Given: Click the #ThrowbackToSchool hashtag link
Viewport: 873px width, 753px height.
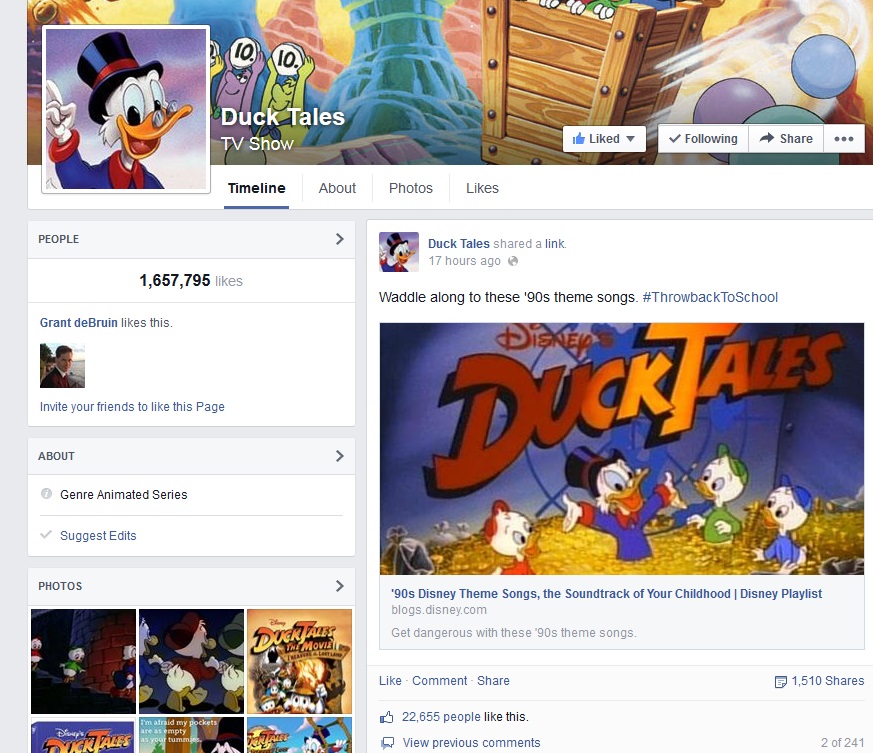Looking at the screenshot, I should coord(710,297).
